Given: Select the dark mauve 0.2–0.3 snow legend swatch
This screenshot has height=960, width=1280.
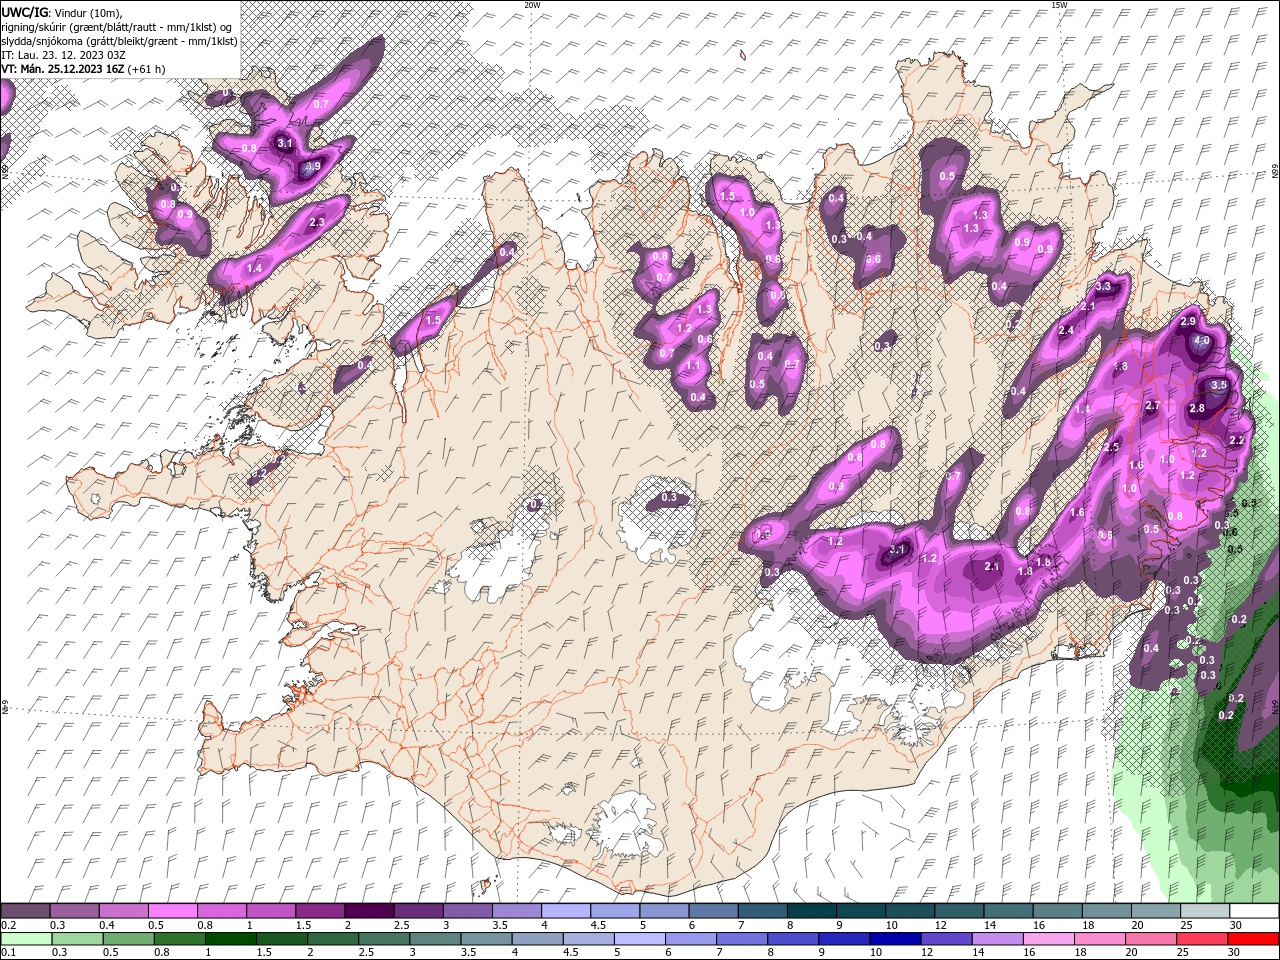Looking at the screenshot, I should point(25,911).
